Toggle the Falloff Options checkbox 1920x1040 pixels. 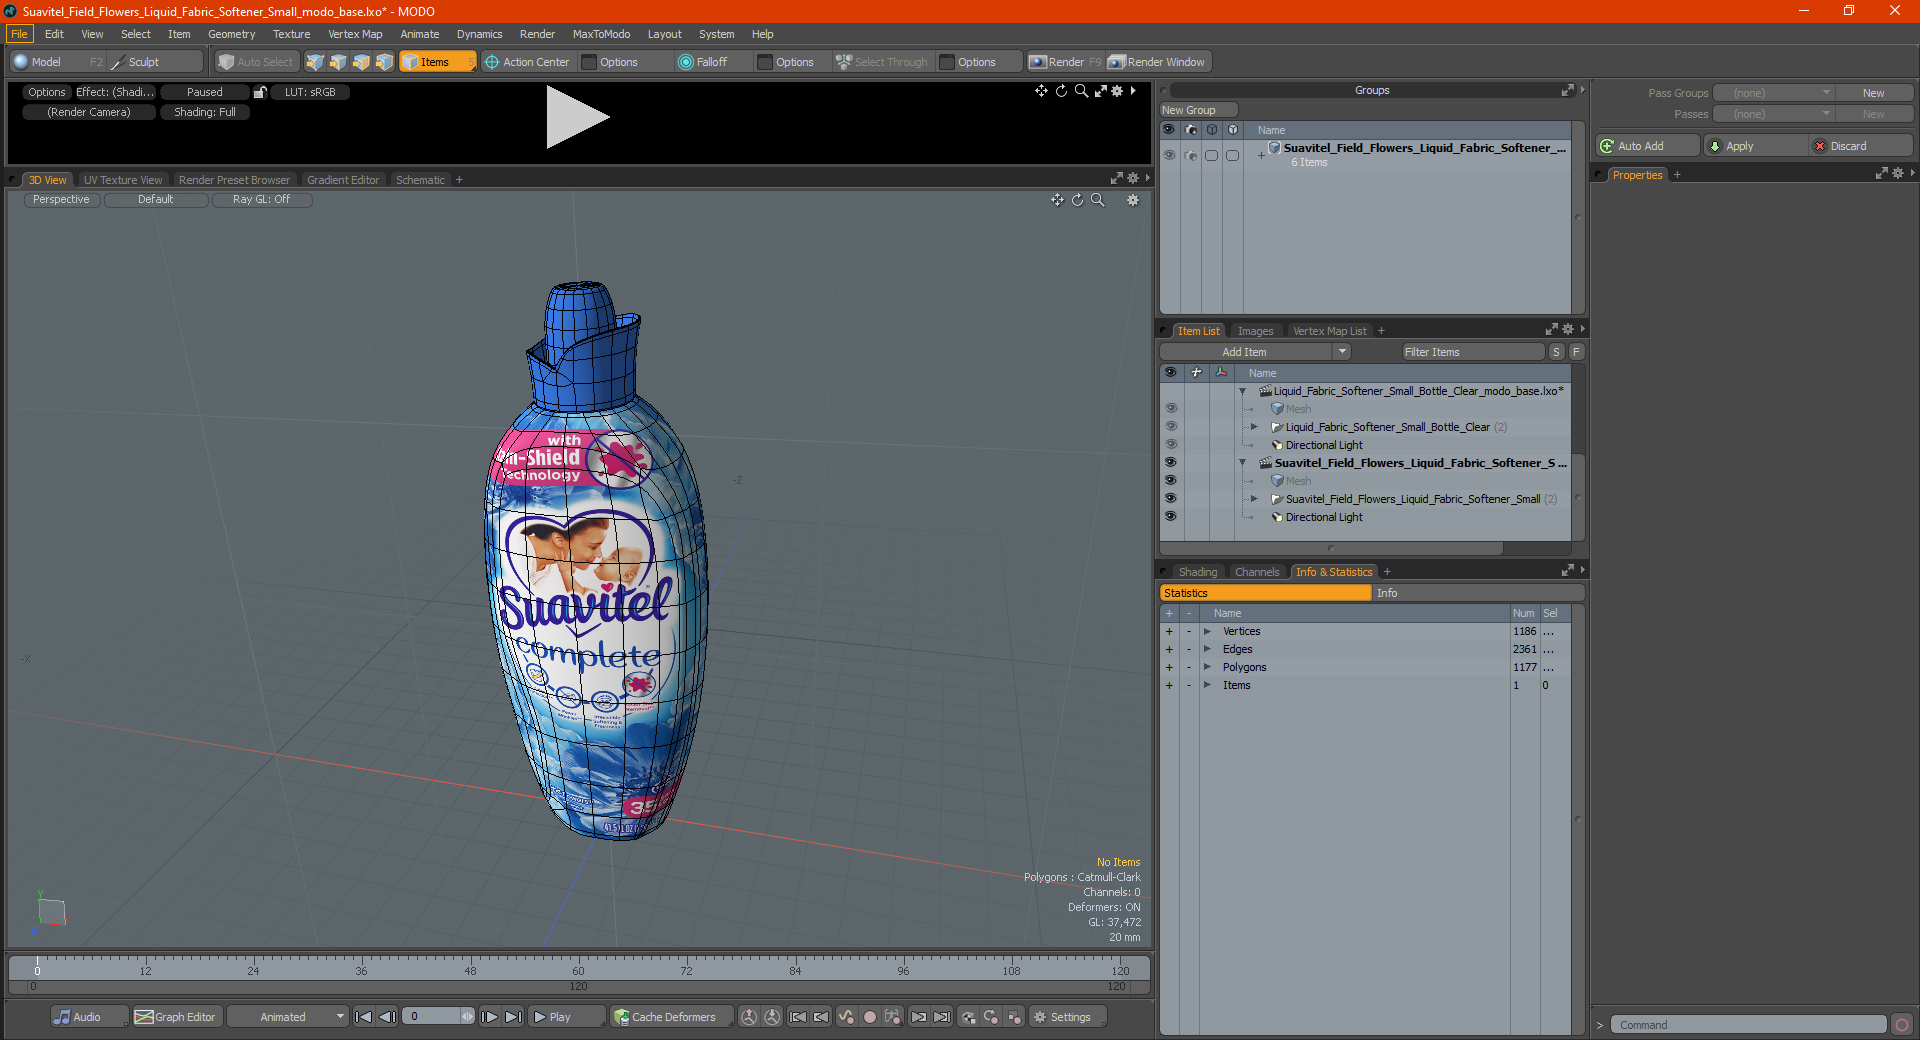[765, 62]
